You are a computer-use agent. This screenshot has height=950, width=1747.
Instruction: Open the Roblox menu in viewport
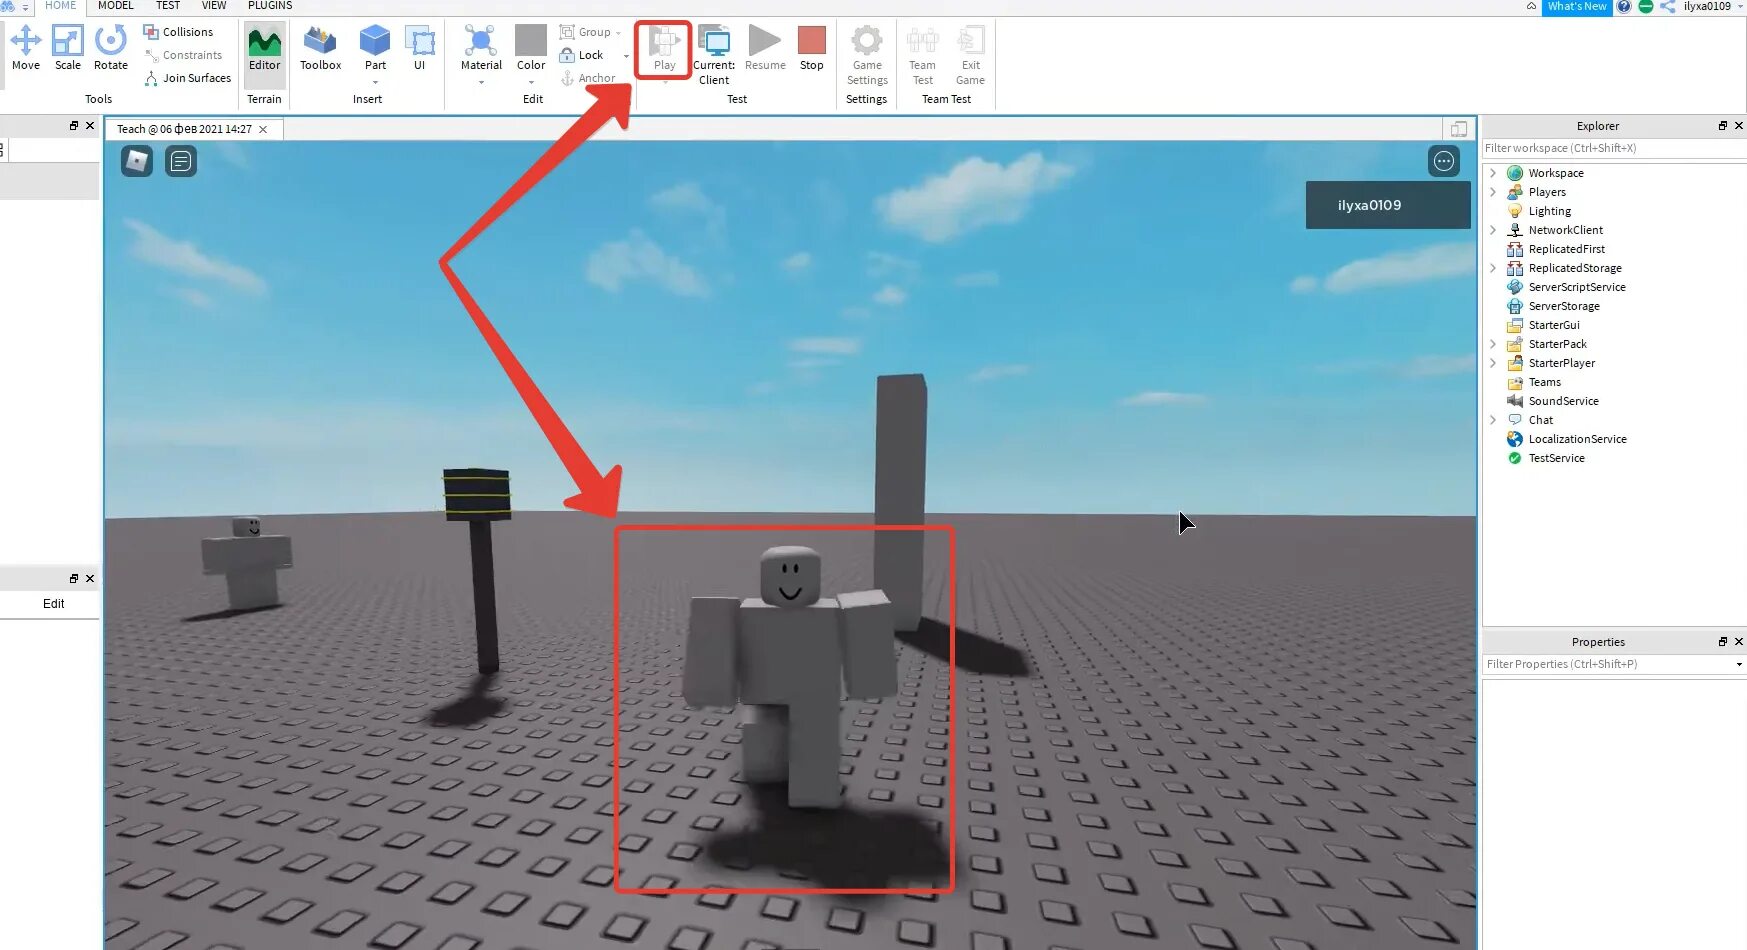point(137,161)
